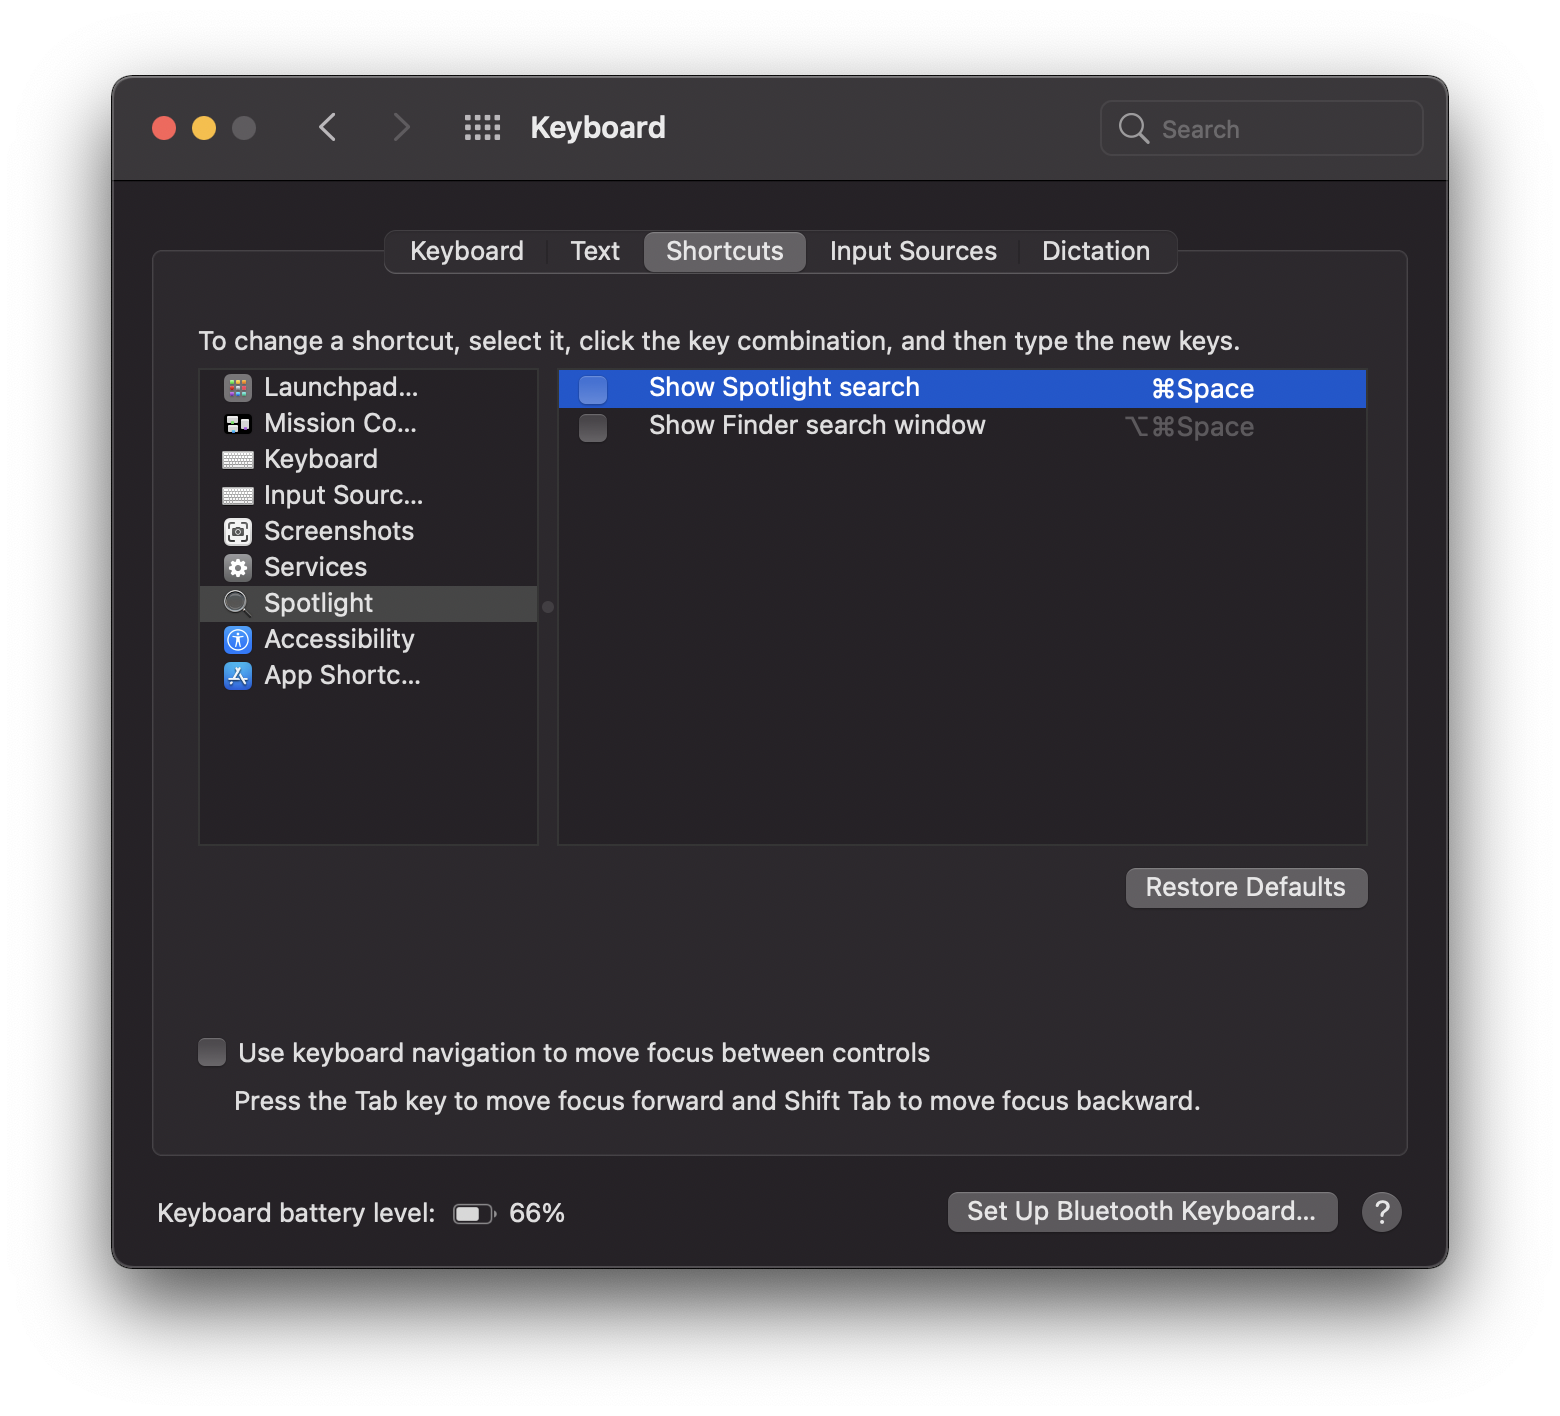Viewport: 1560px width, 1416px height.
Task: Show all preferences grid icon
Action: click(482, 128)
